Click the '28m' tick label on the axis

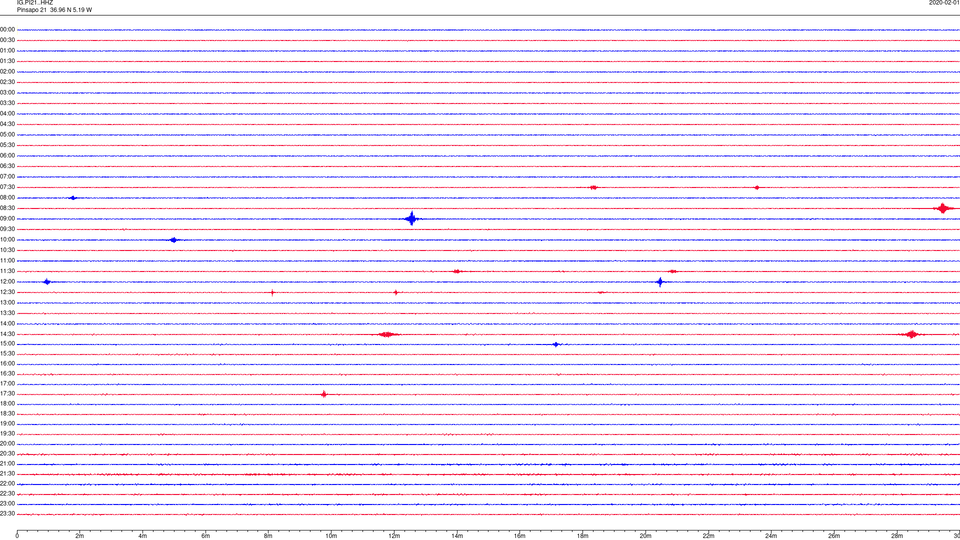pos(897,536)
